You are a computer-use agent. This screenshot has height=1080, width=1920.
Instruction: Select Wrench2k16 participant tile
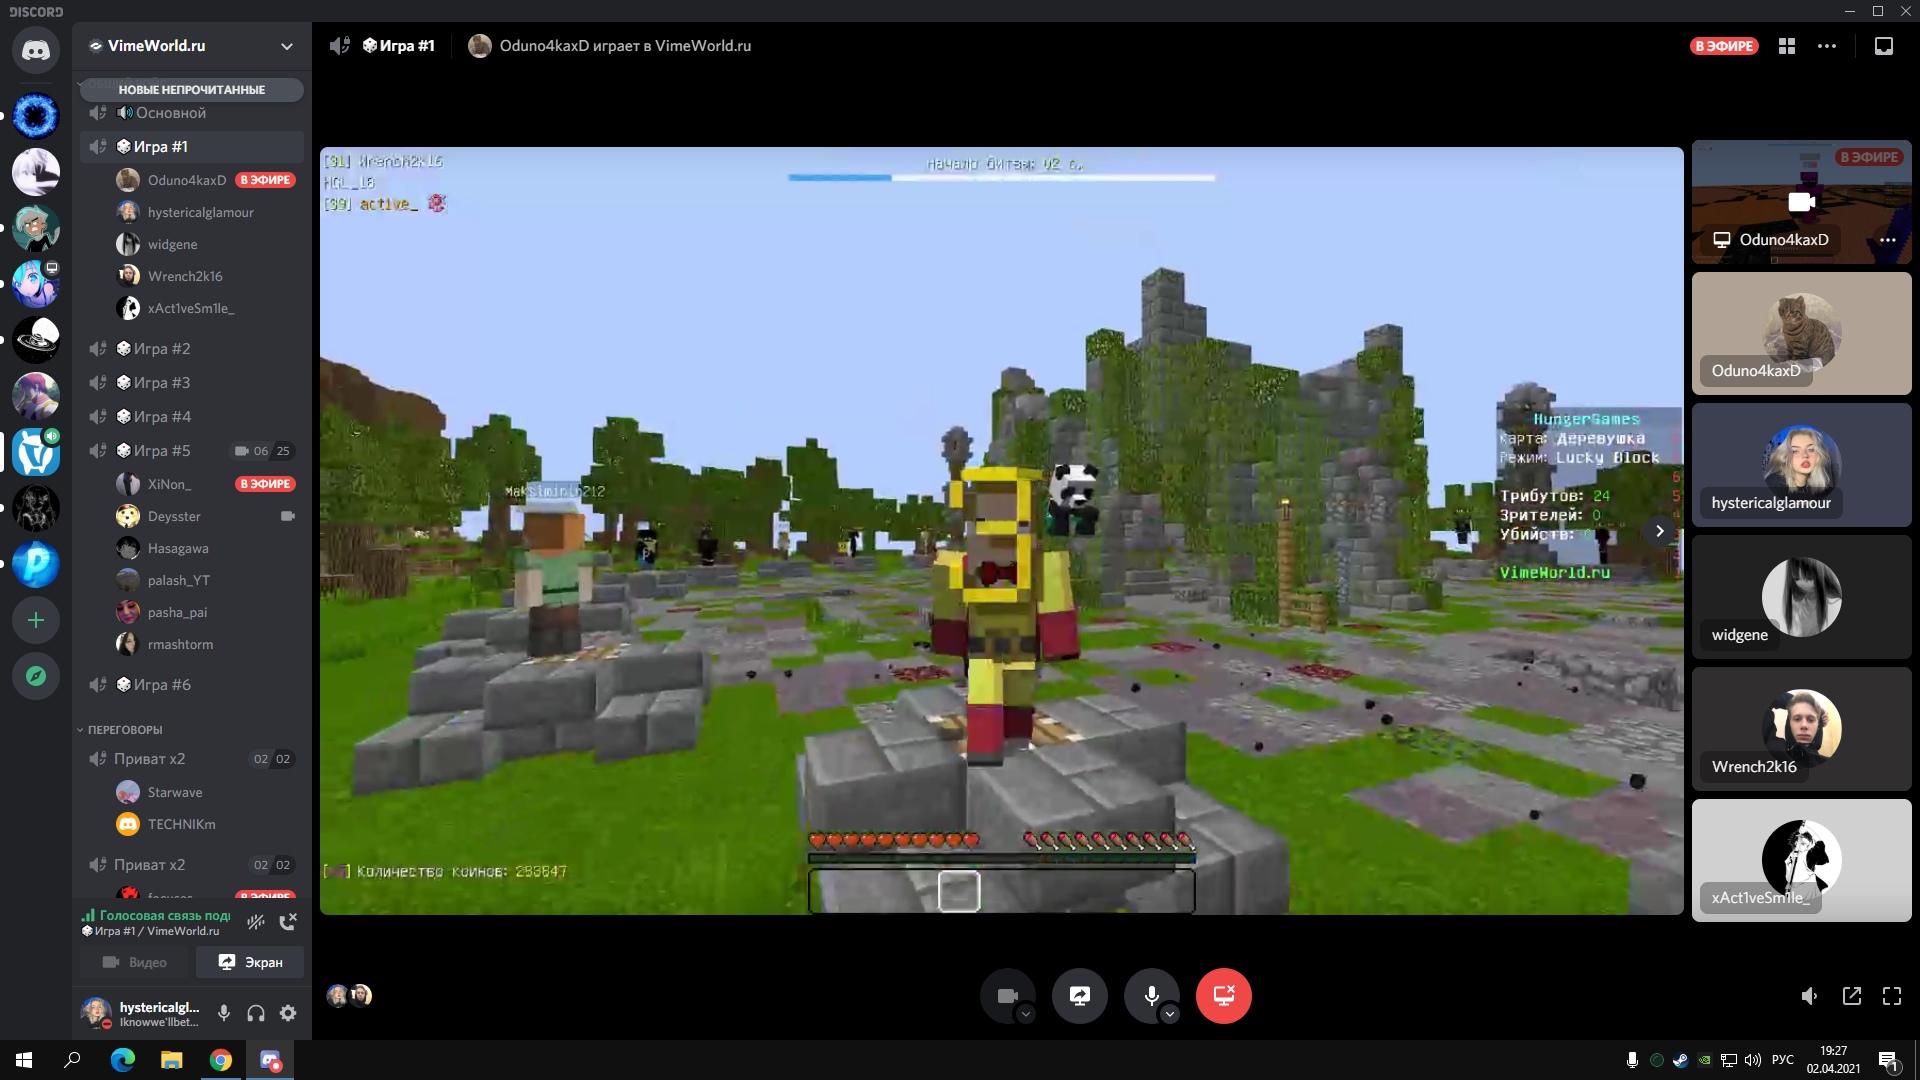point(1801,729)
